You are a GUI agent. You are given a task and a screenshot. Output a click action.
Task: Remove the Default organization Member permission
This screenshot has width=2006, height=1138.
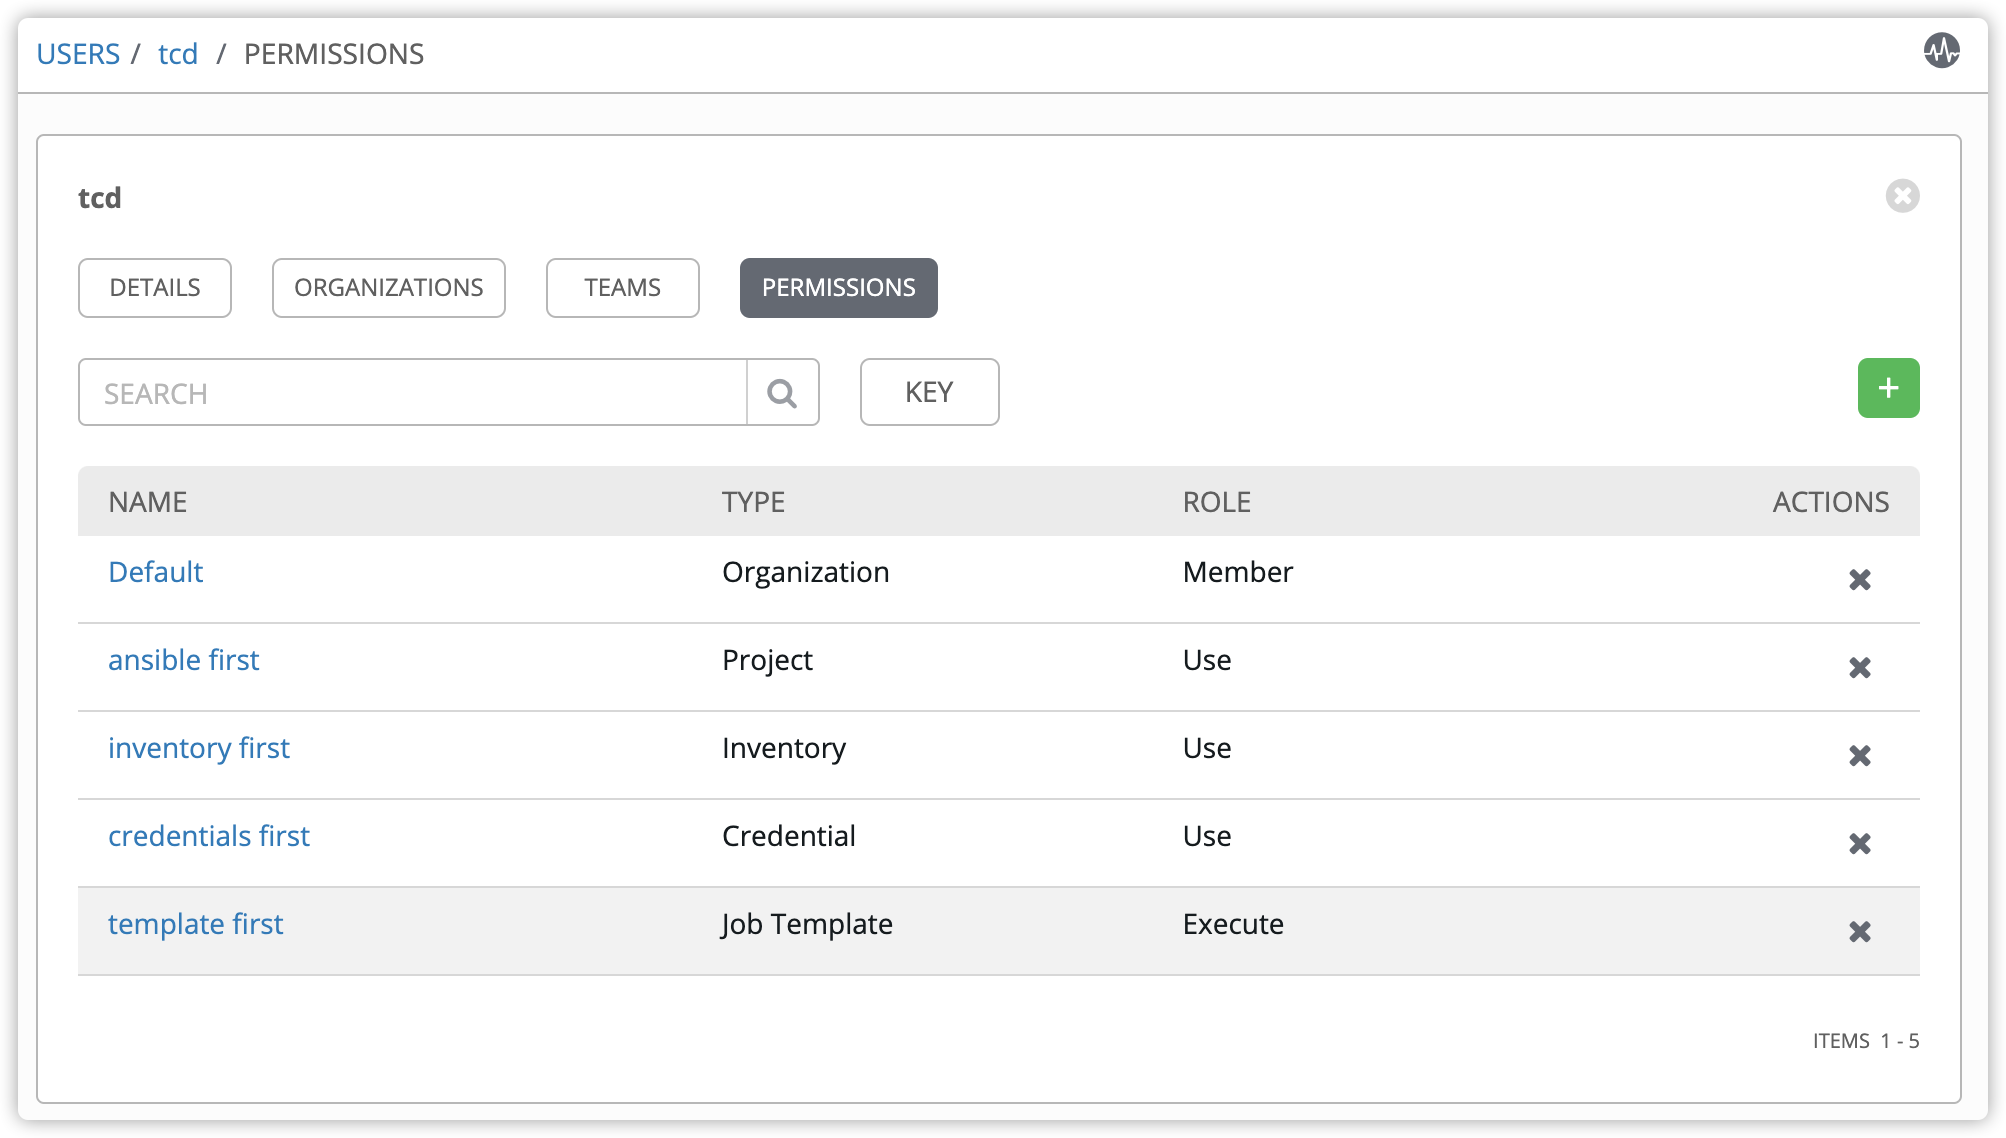point(1859,580)
